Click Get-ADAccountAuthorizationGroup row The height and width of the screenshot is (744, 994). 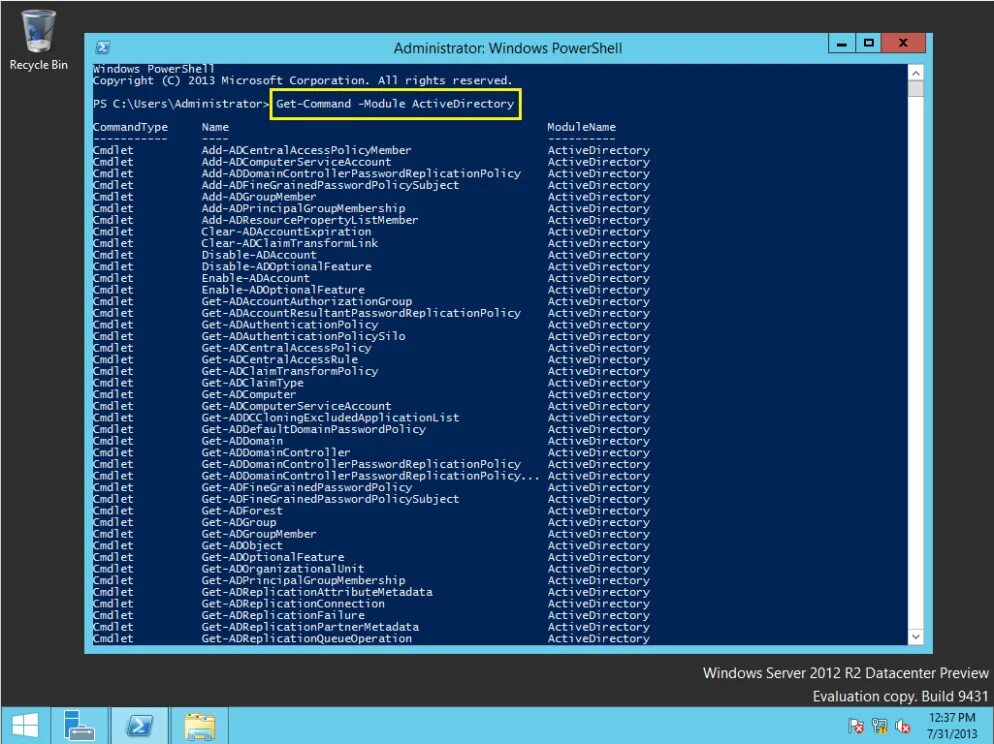(x=371, y=301)
